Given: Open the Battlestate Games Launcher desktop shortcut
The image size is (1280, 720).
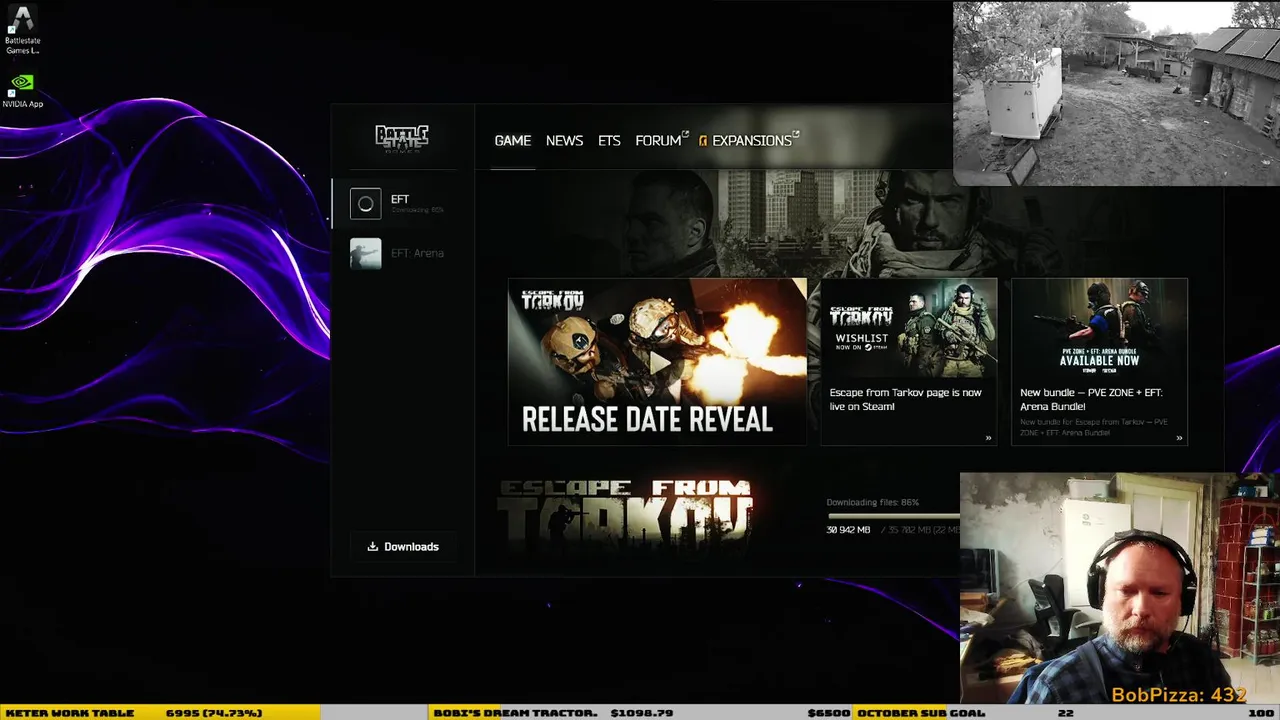Looking at the screenshot, I should point(22,31).
